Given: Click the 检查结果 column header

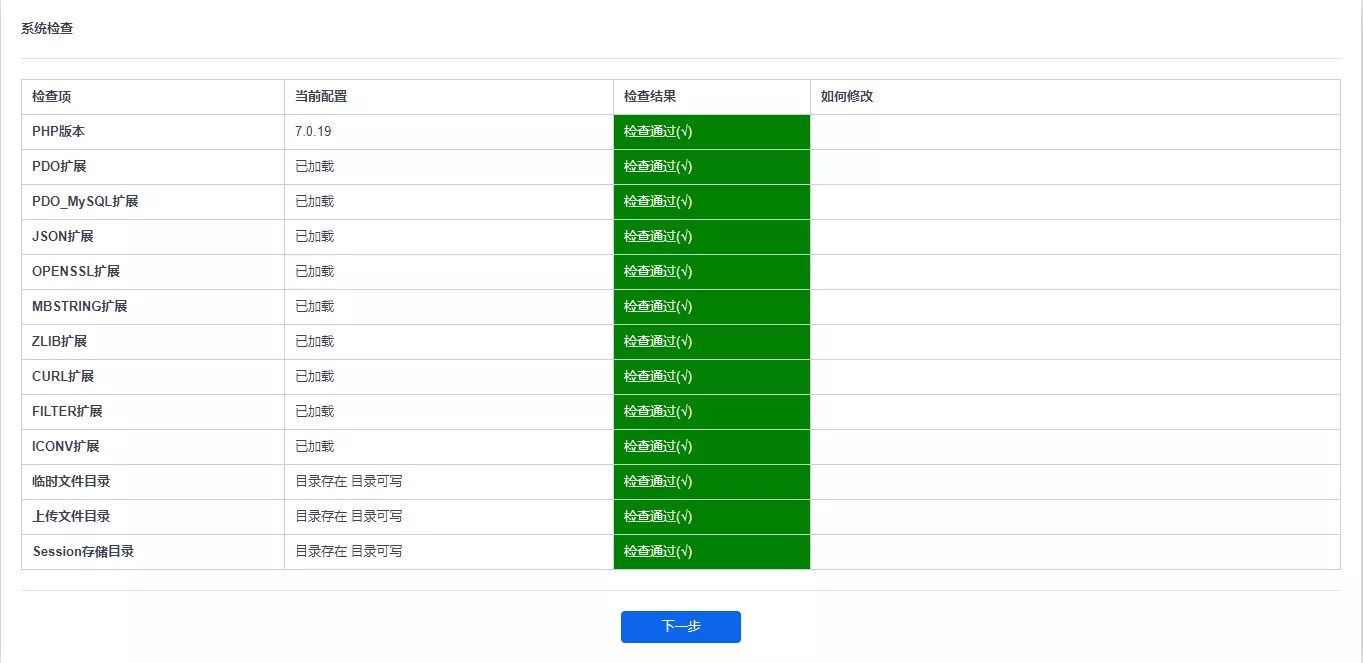Looking at the screenshot, I should pyautogui.click(x=650, y=97).
